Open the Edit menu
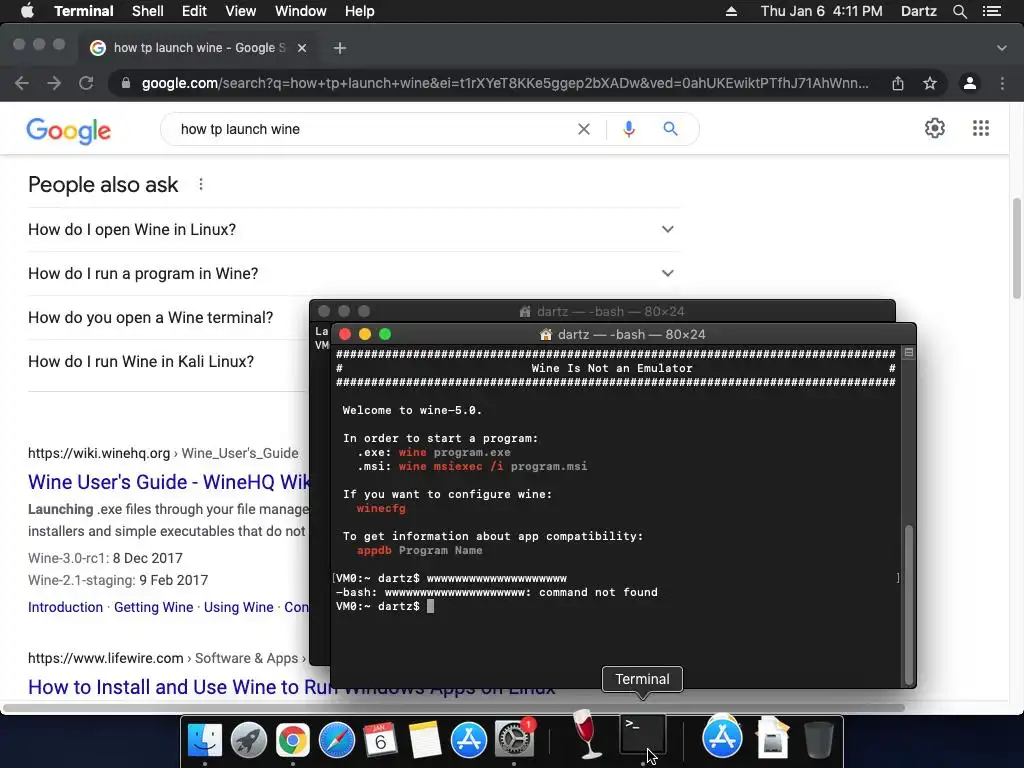The width and height of the screenshot is (1024, 768). pos(194,11)
